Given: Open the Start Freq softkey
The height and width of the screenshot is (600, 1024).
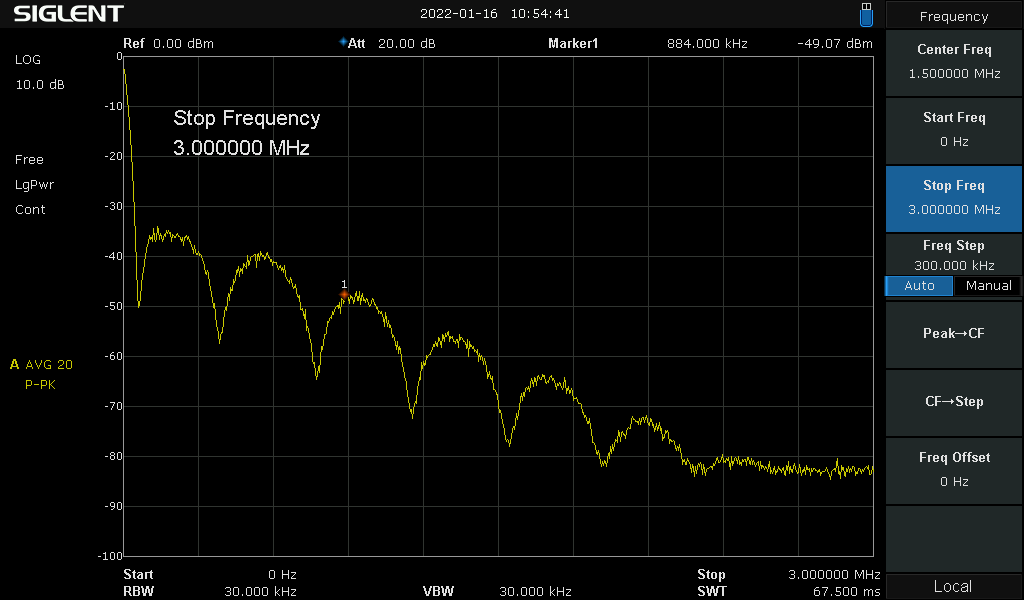Looking at the screenshot, I should coord(953,130).
